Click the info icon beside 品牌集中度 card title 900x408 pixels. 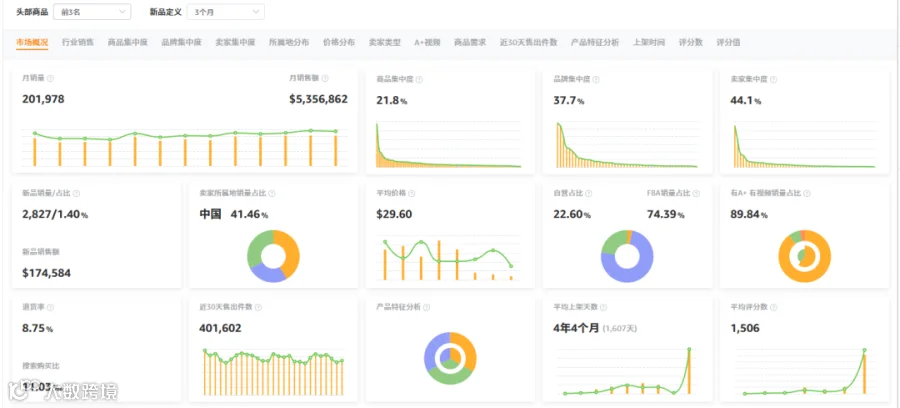596,80
